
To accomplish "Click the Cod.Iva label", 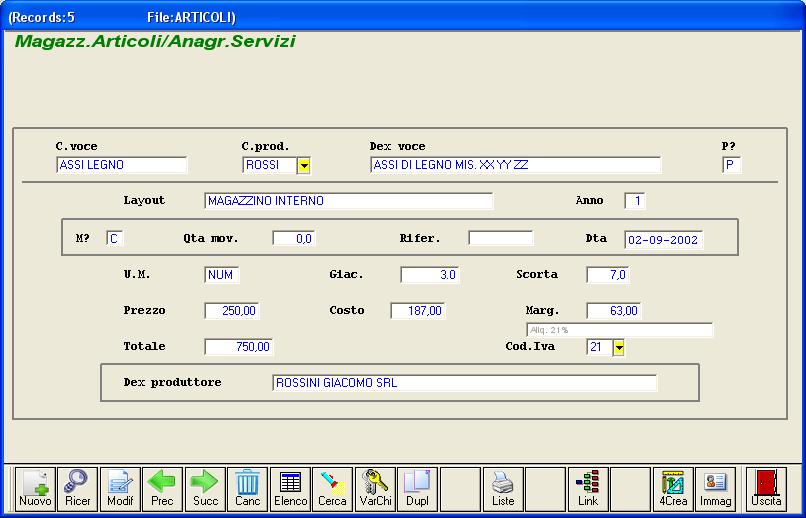I will point(530,346).
